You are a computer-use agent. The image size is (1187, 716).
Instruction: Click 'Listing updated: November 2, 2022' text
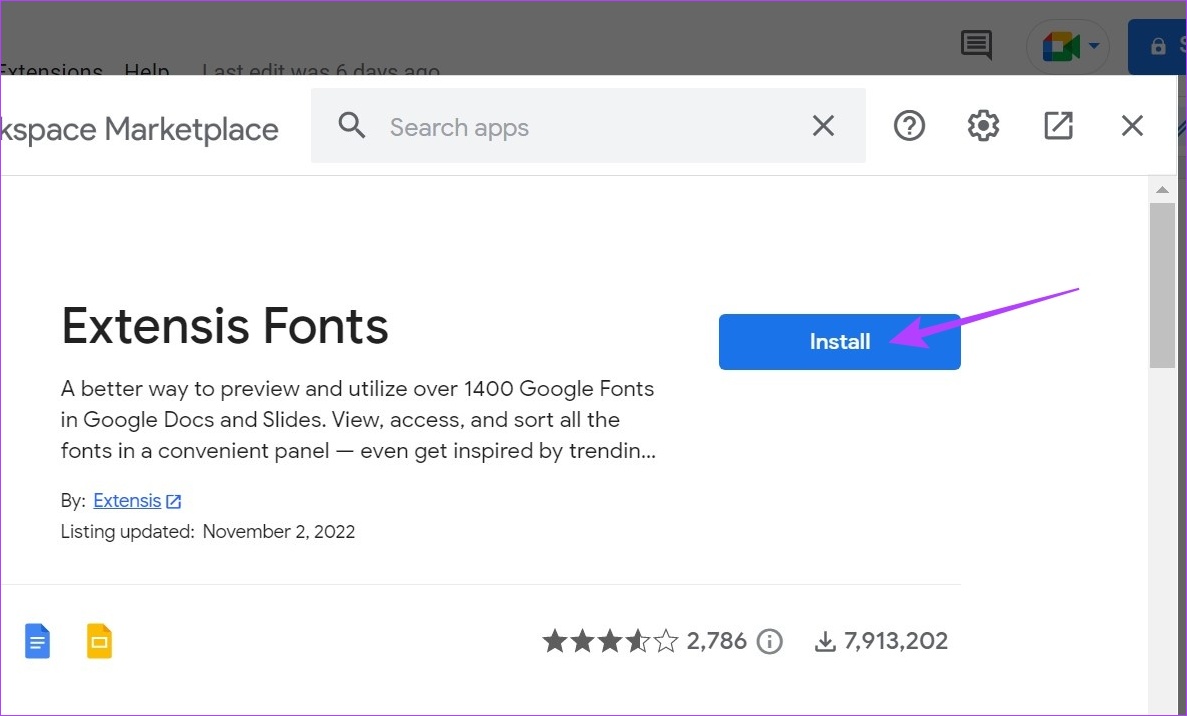[x=208, y=532]
